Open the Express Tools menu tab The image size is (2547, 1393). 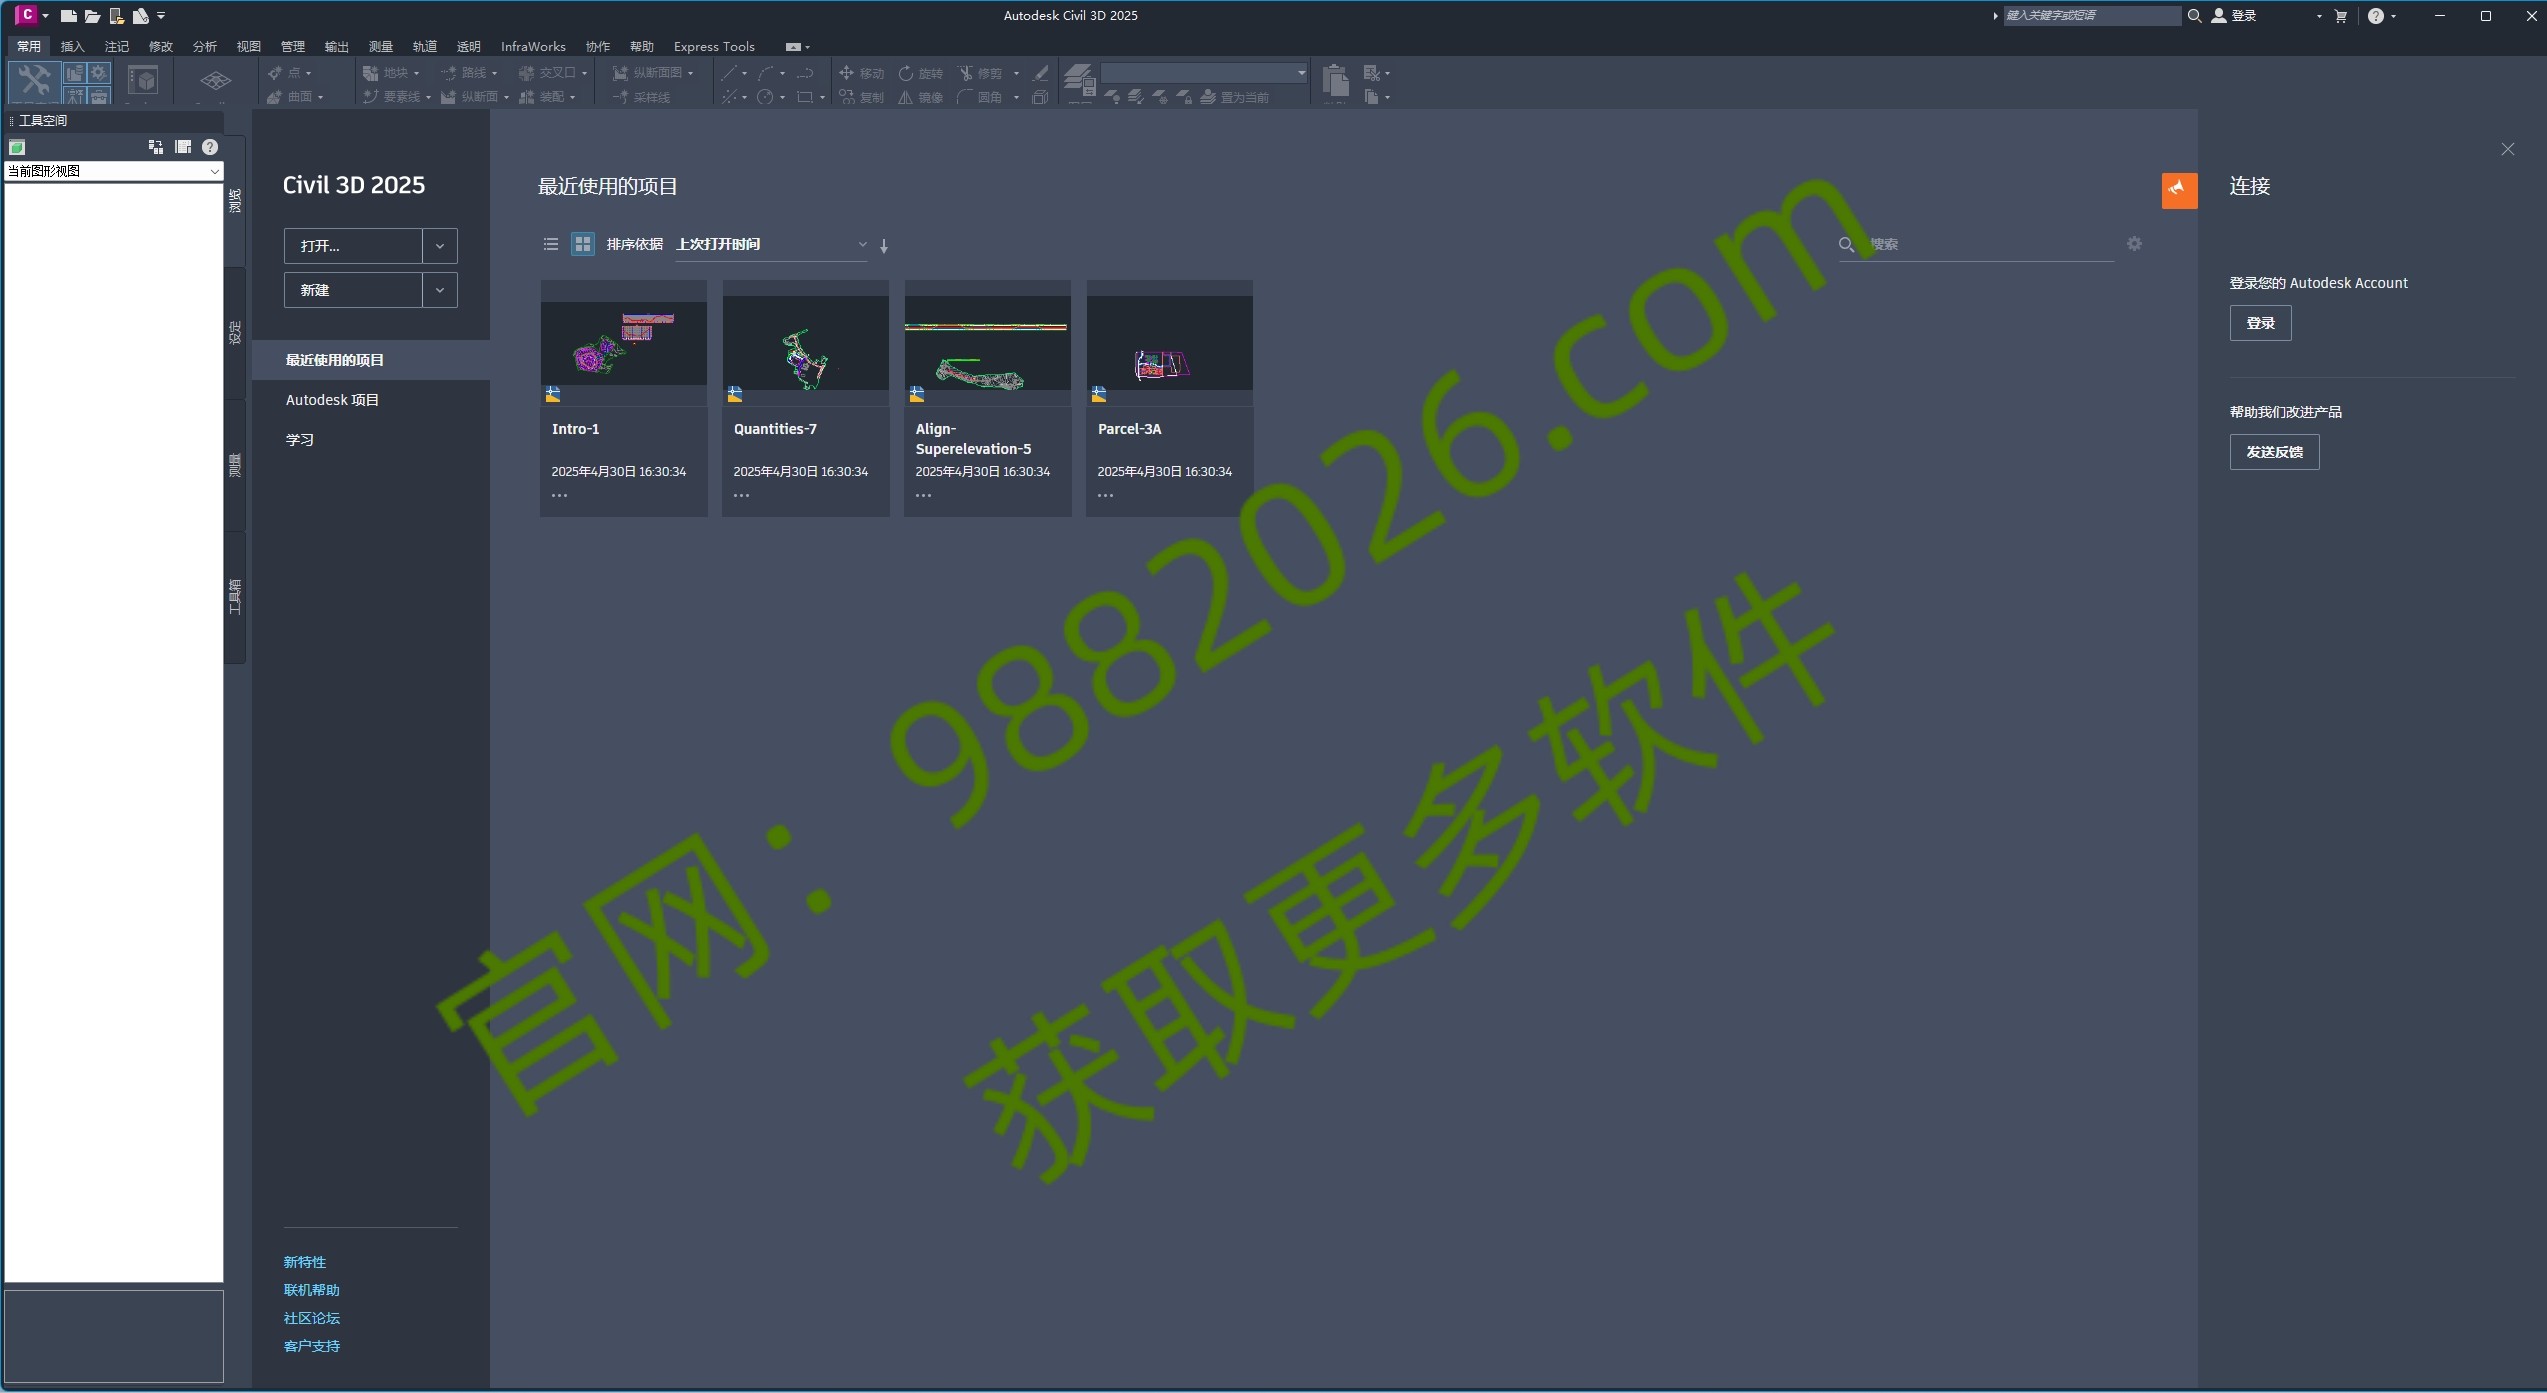(713, 46)
